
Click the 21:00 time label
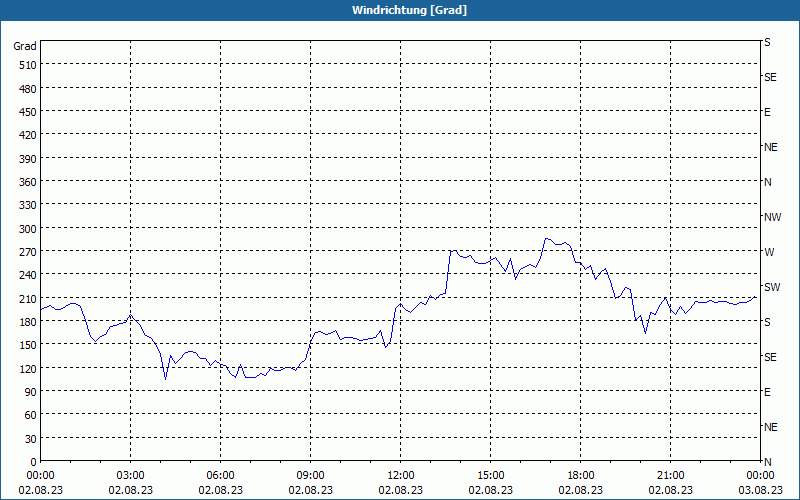click(670, 476)
